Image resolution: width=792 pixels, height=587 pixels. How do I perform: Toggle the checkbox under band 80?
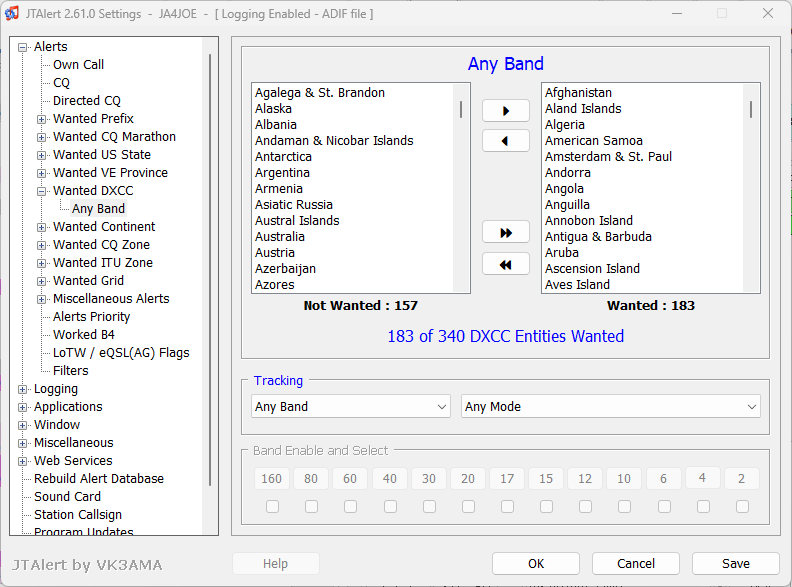tap(311, 506)
